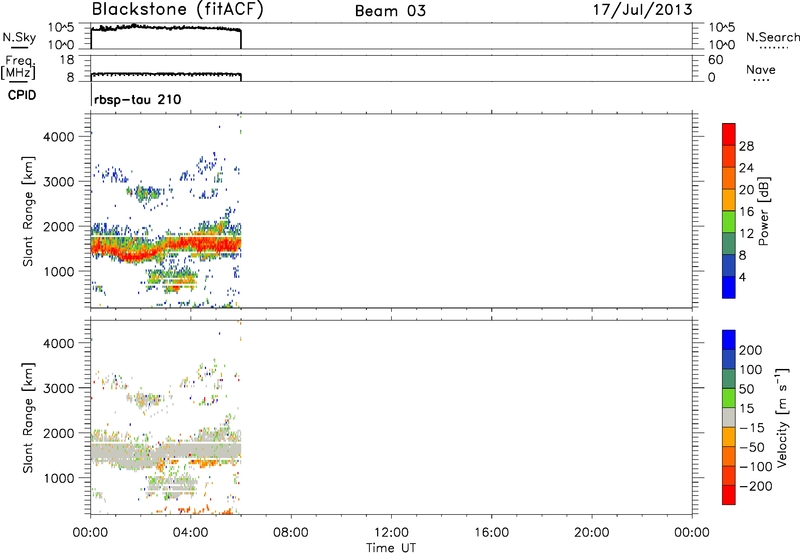Click the blue top of velocity colorbar
The image size is (800, 554).
729,340
